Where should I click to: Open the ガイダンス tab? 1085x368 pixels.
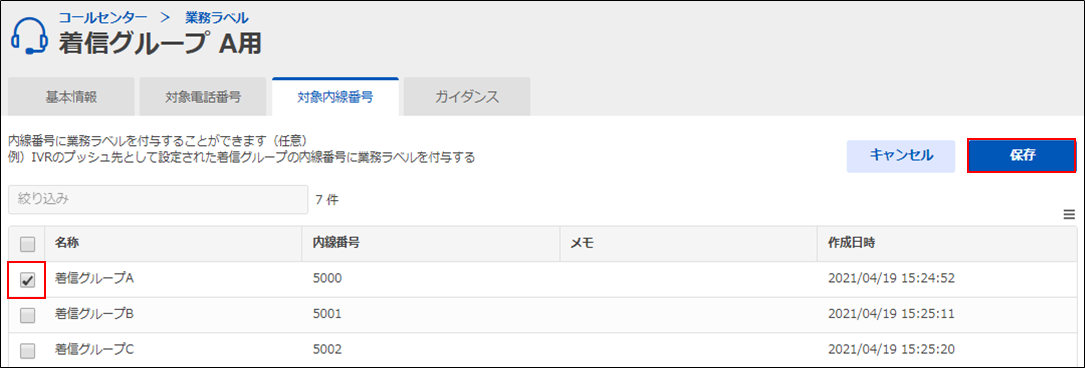[x=467, y=97]
